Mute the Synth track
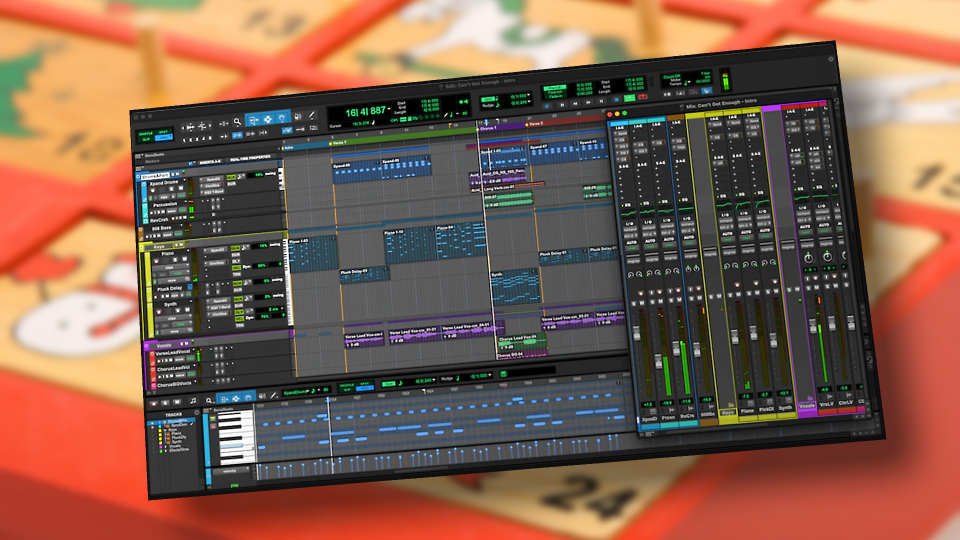Viewport: 960px width, 540px height. (187, 310)
